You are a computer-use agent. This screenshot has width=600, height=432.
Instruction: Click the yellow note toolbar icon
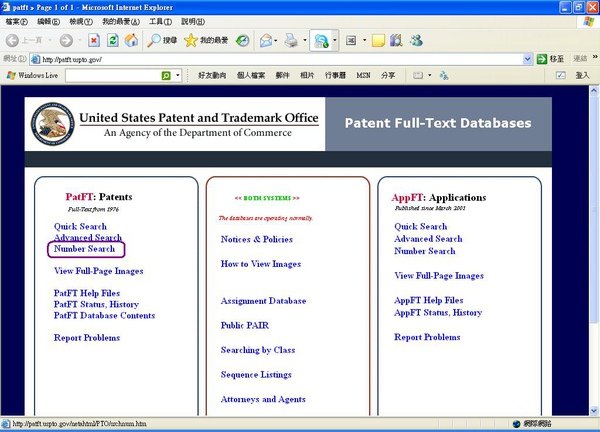[x=378, y=40]
